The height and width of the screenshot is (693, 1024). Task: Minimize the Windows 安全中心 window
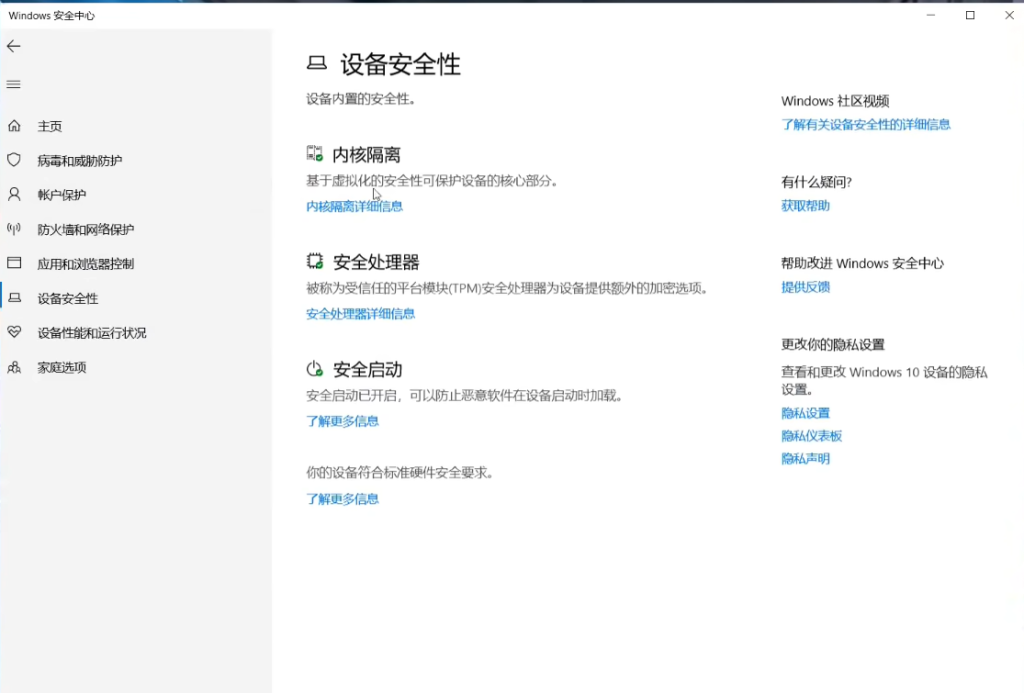(x=931, y=15)
